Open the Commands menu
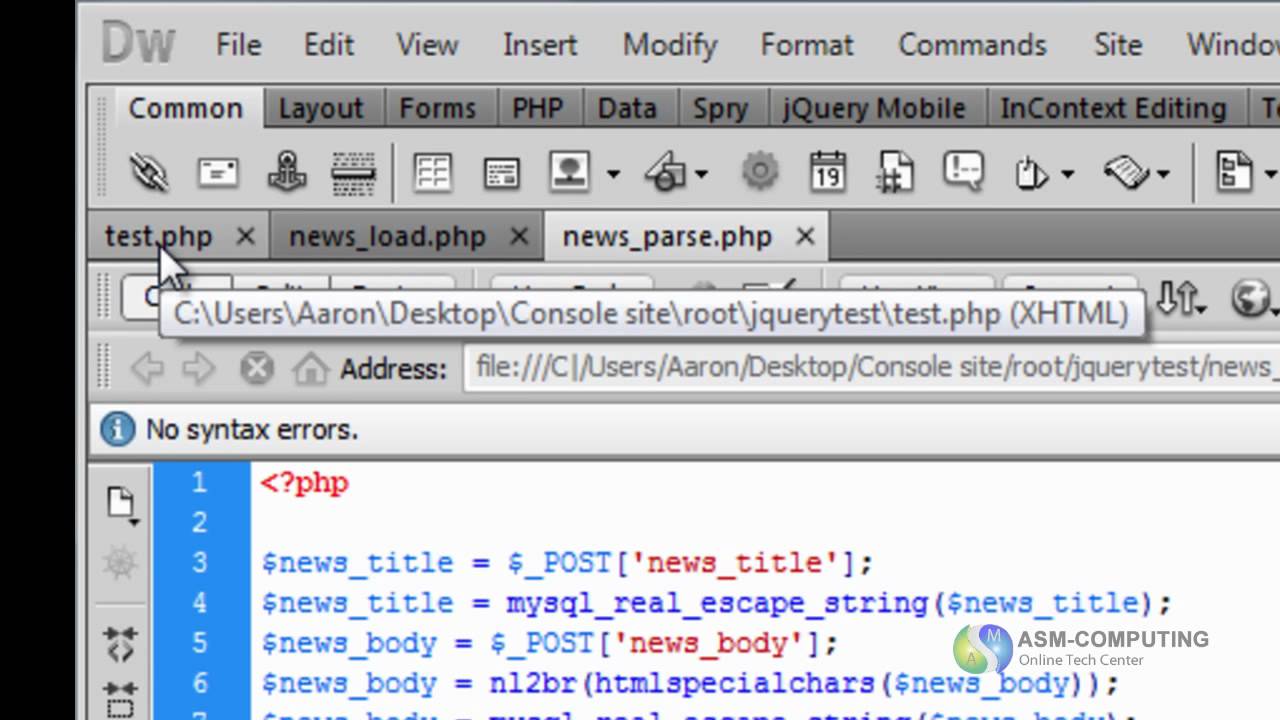 [972, 45]
